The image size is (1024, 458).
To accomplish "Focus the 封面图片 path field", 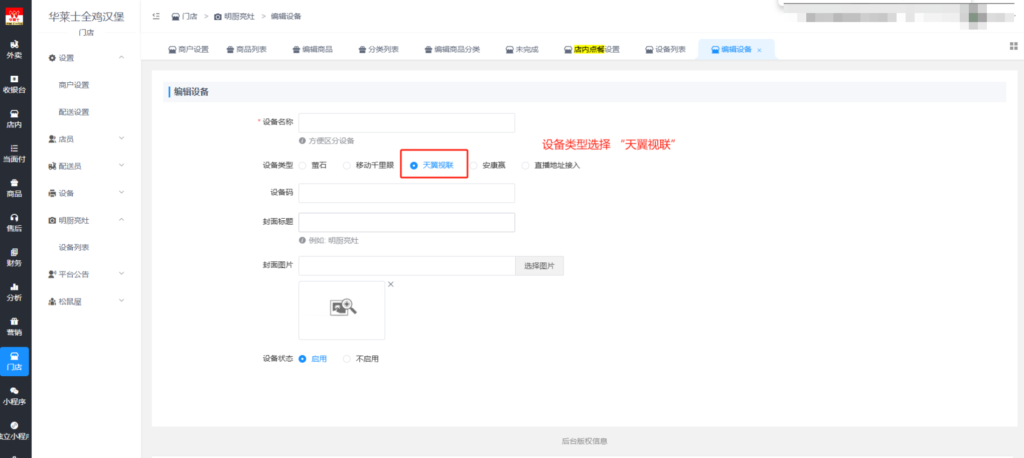I will [x=407, y=266].
